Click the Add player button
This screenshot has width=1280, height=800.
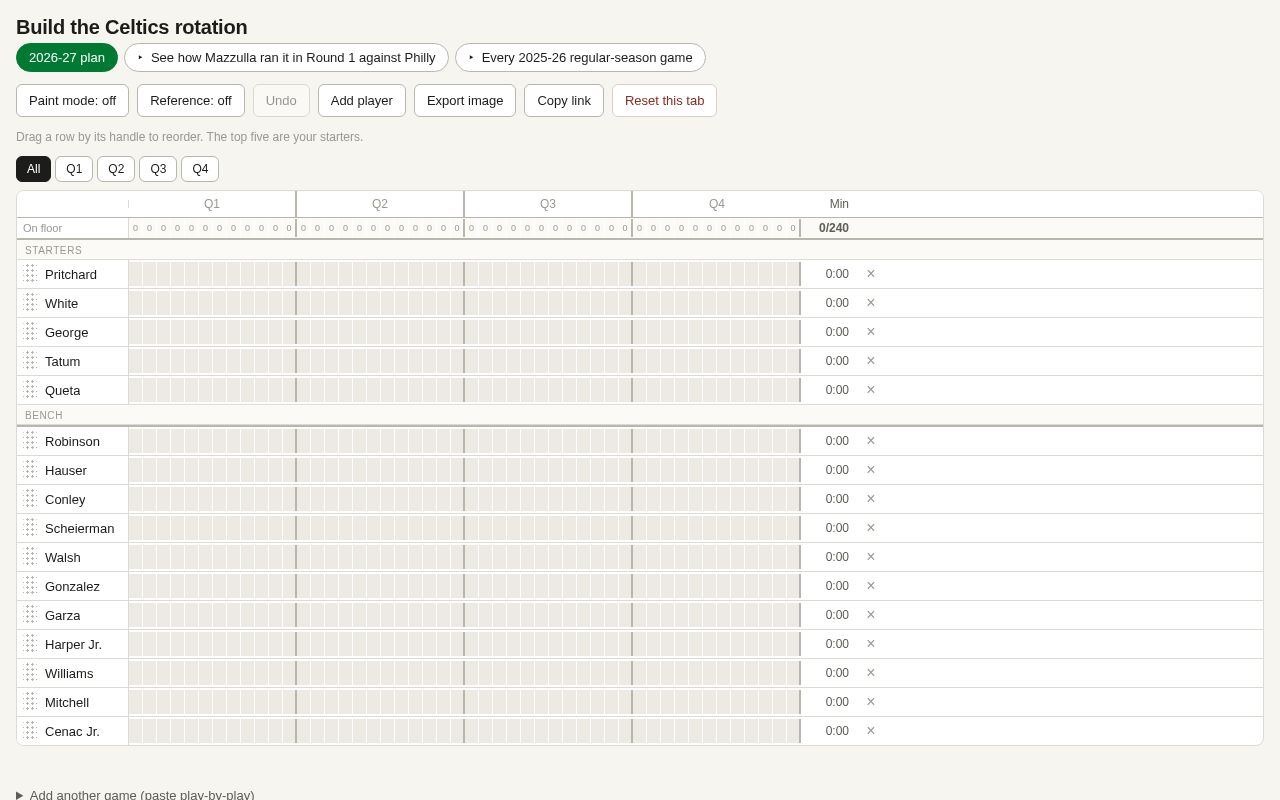(362, 100)
